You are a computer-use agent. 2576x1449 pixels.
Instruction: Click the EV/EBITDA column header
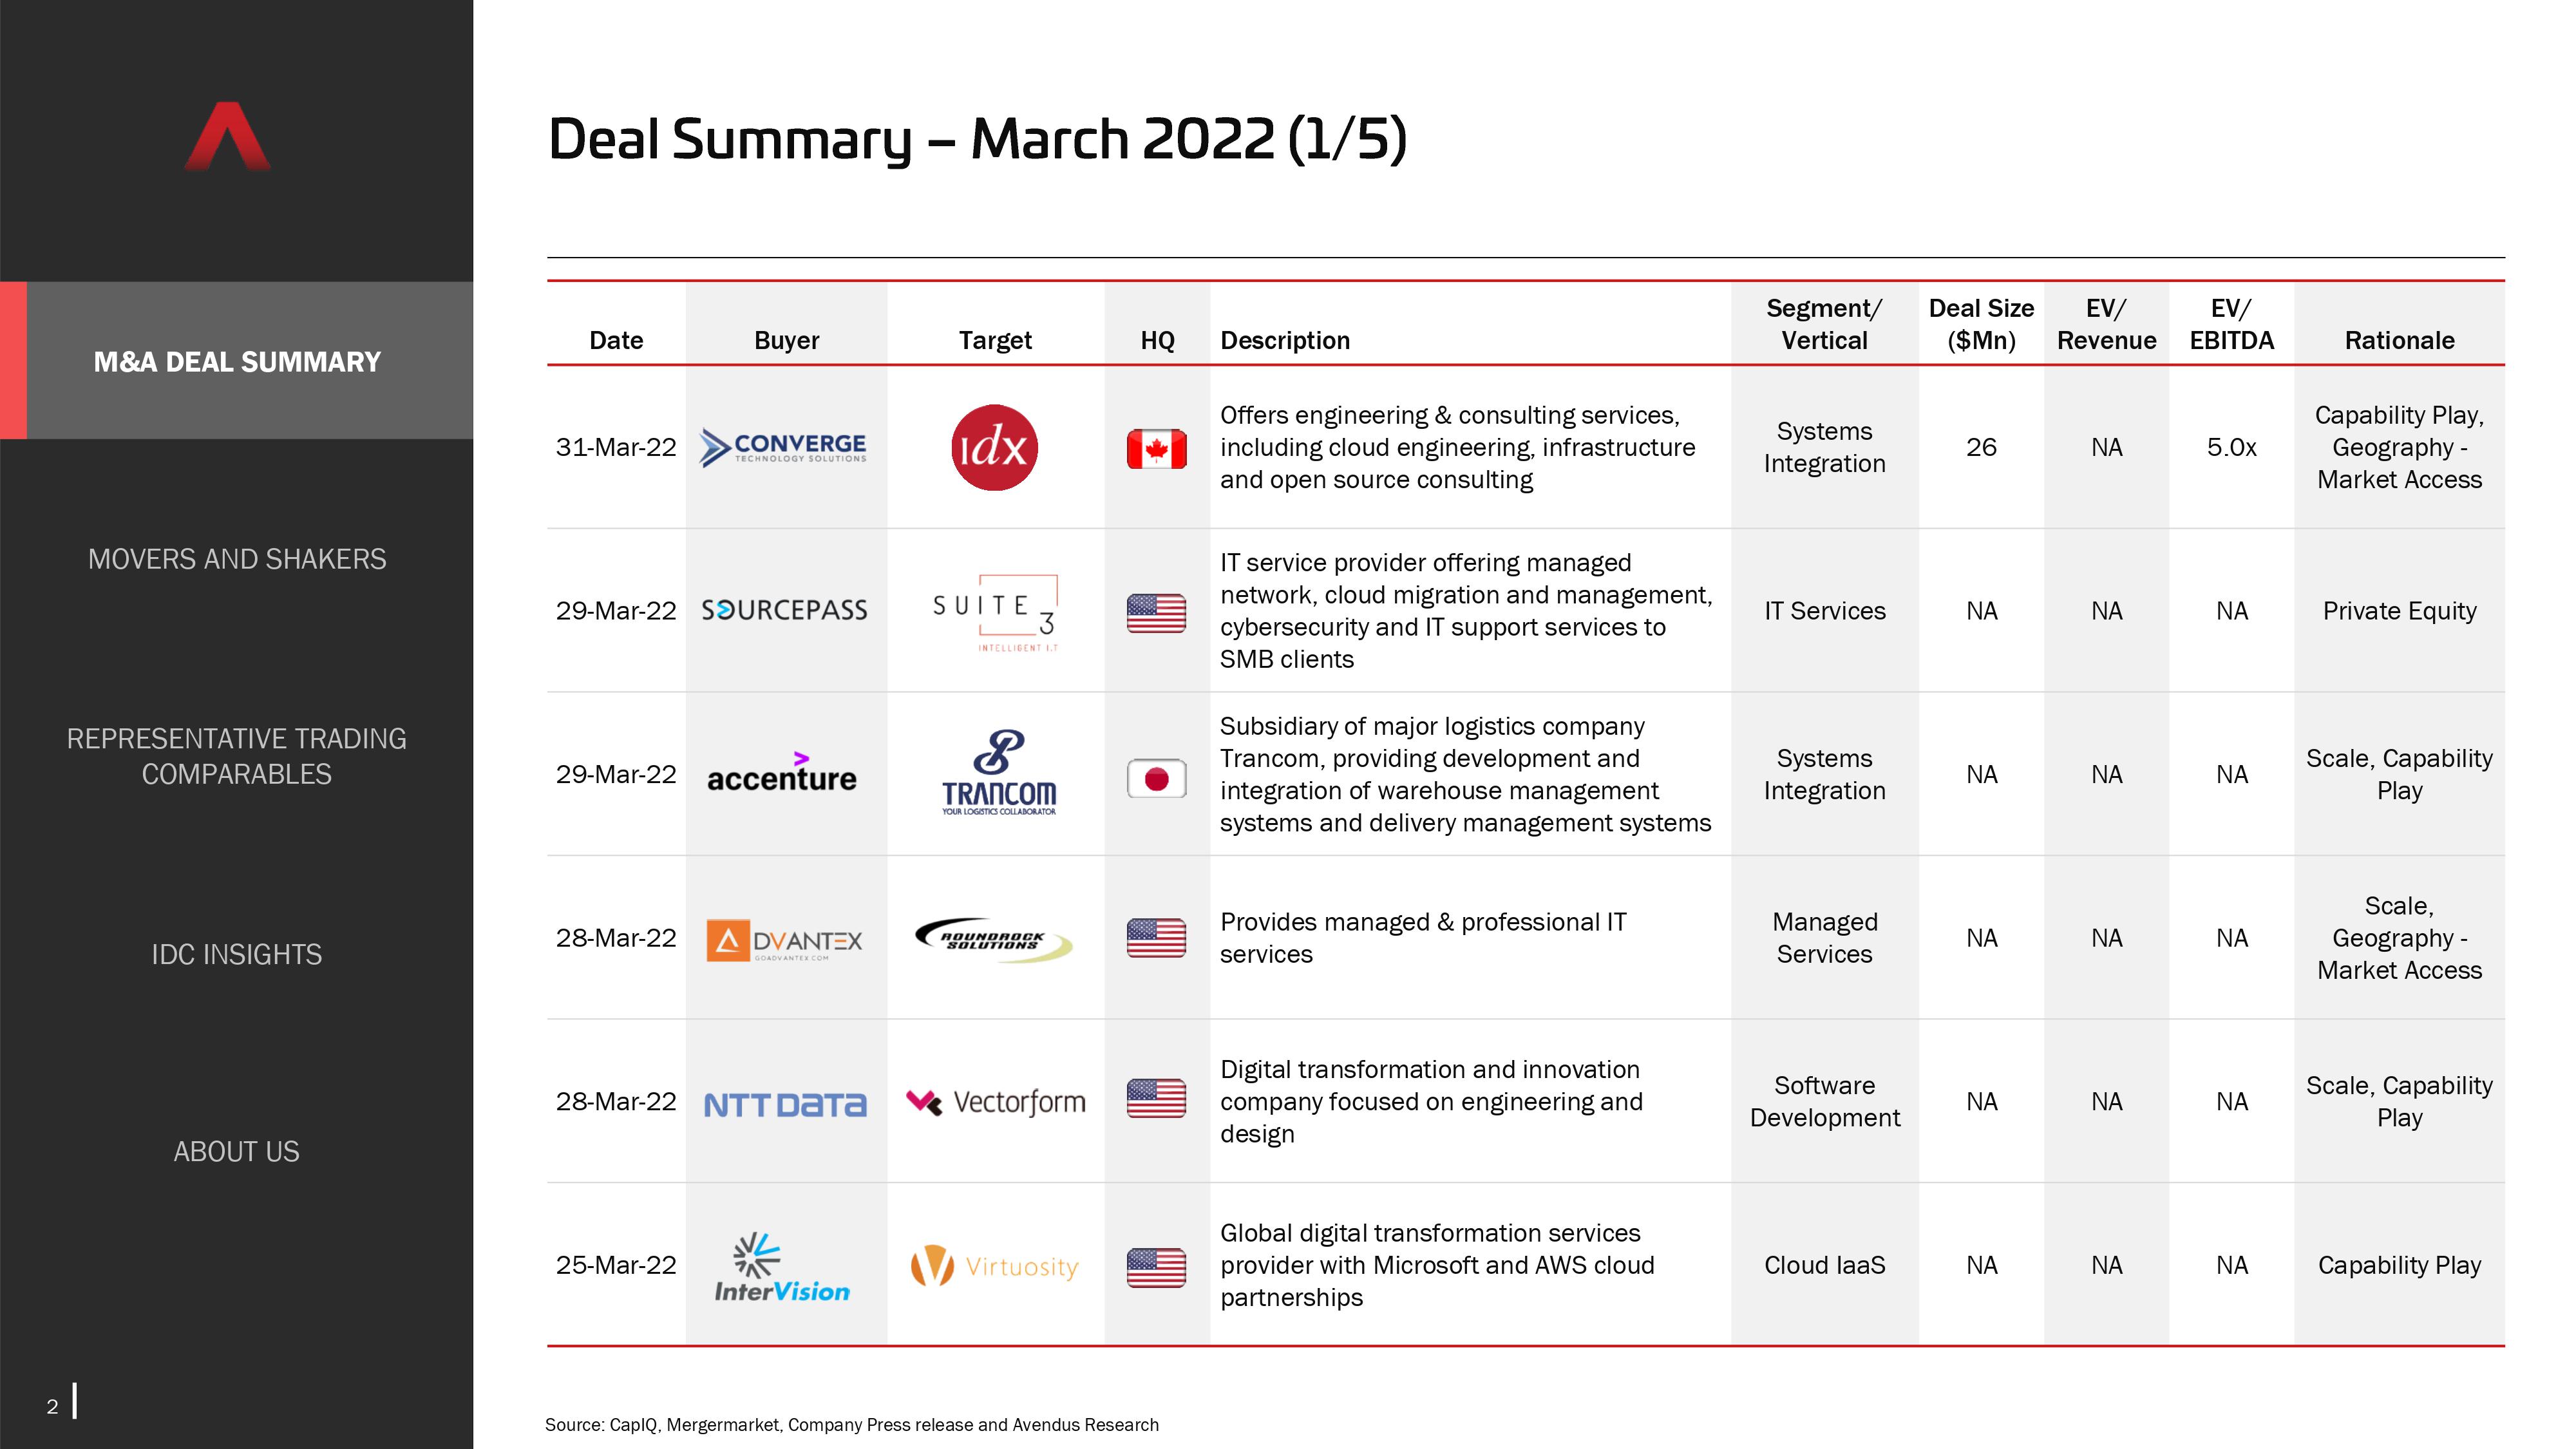coord(2231,324)
